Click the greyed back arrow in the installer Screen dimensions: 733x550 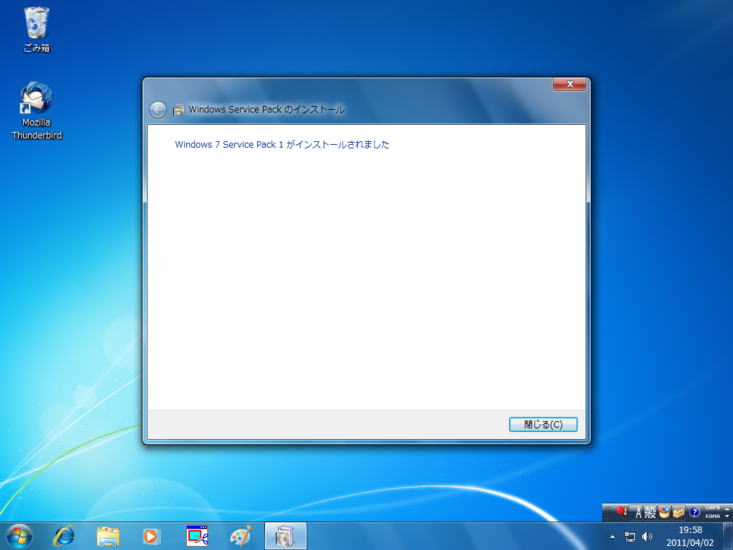coord(158,110)
